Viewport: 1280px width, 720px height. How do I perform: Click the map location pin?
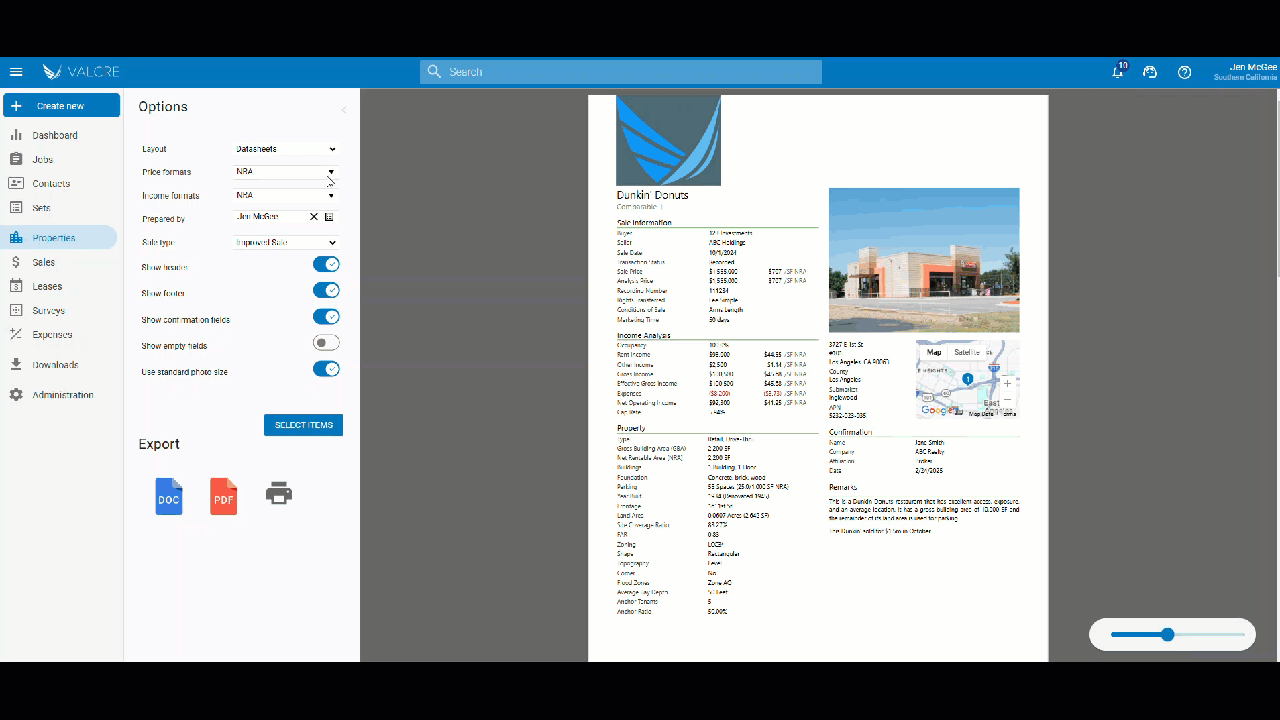(968, 379)
